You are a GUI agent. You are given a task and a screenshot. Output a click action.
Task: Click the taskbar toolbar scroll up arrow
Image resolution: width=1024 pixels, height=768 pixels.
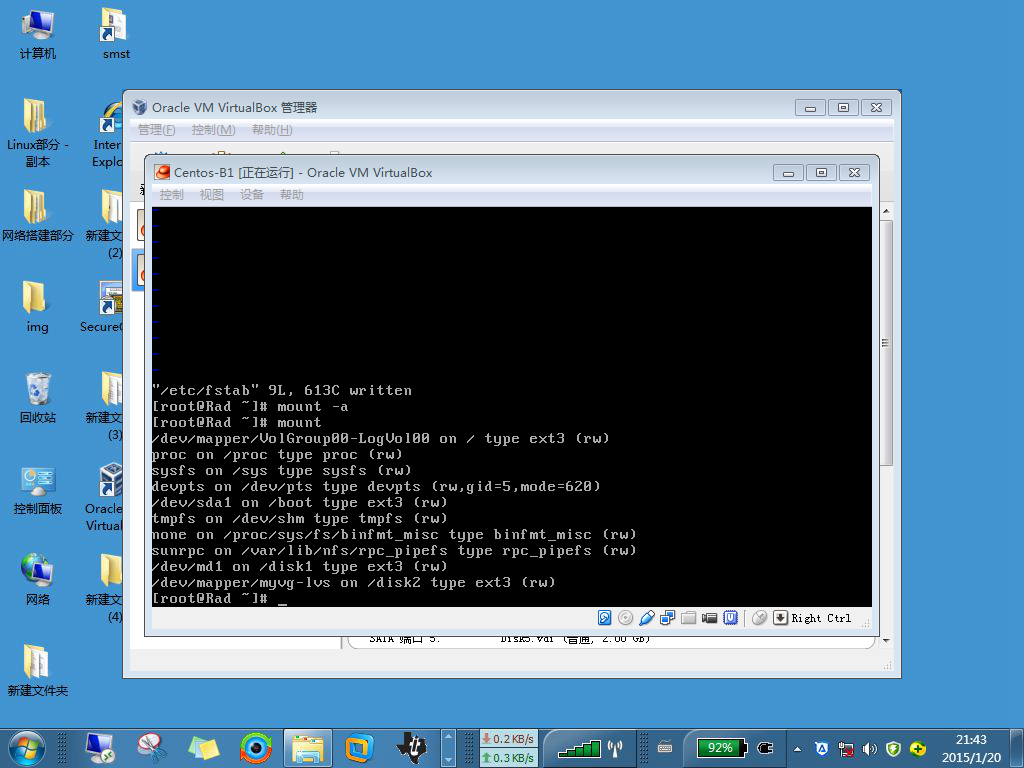(x=448, y=737)
